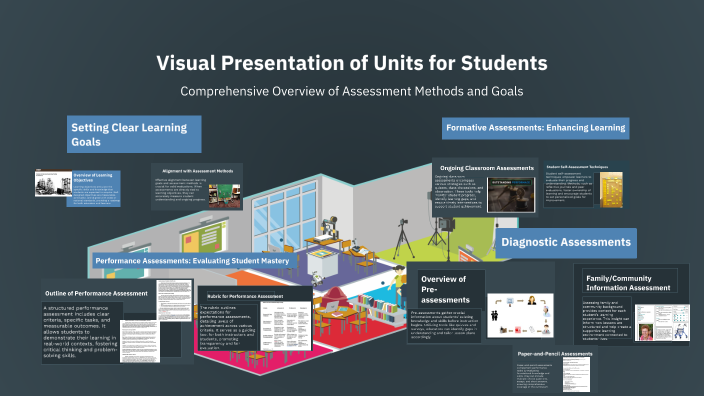Open the Student Self-Assessment Techniques card
The height and width of the screenshot is (396, 704).
tap(586, 185)
